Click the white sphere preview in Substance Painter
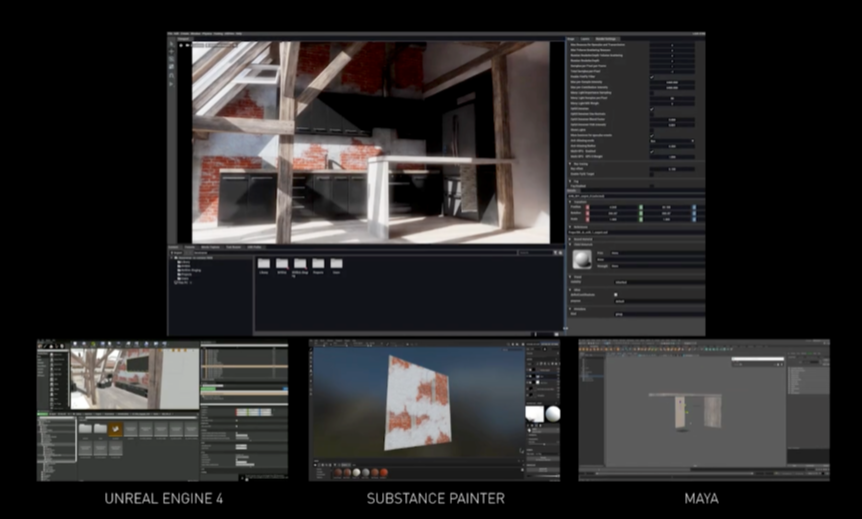The image size is (862, 519). pos(553,414)
